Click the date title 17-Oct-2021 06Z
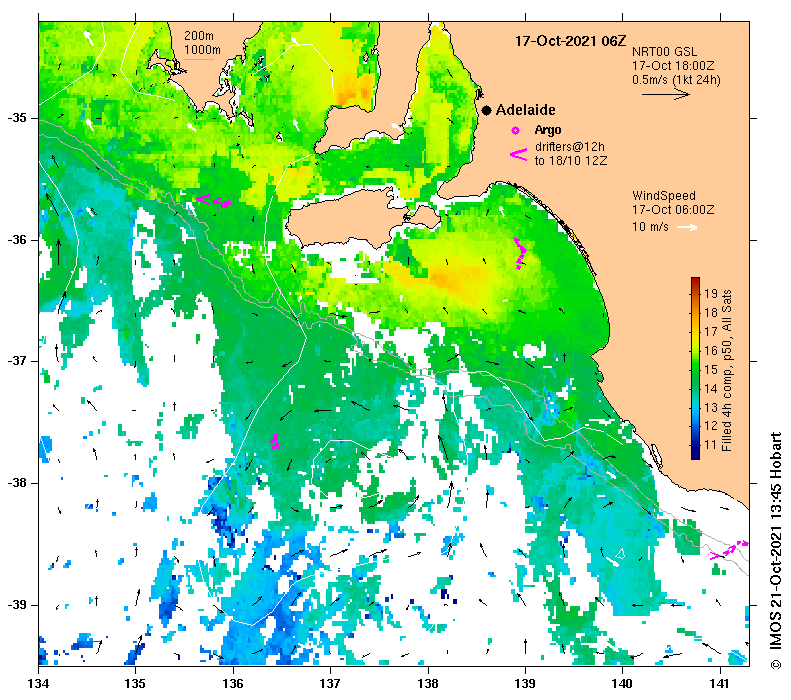 tap(570, 41)
